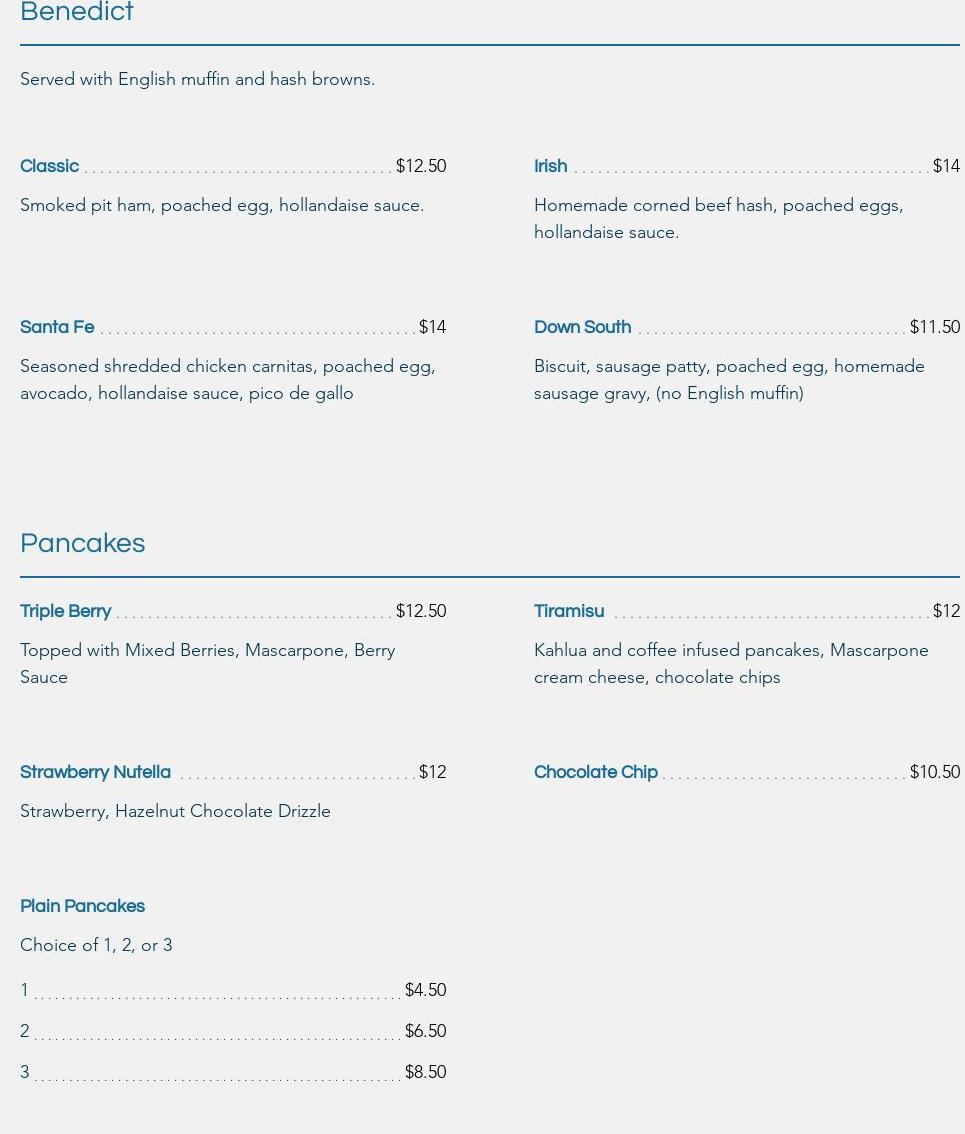Click the $12.50 Classic benedict price

click(421, 166)
